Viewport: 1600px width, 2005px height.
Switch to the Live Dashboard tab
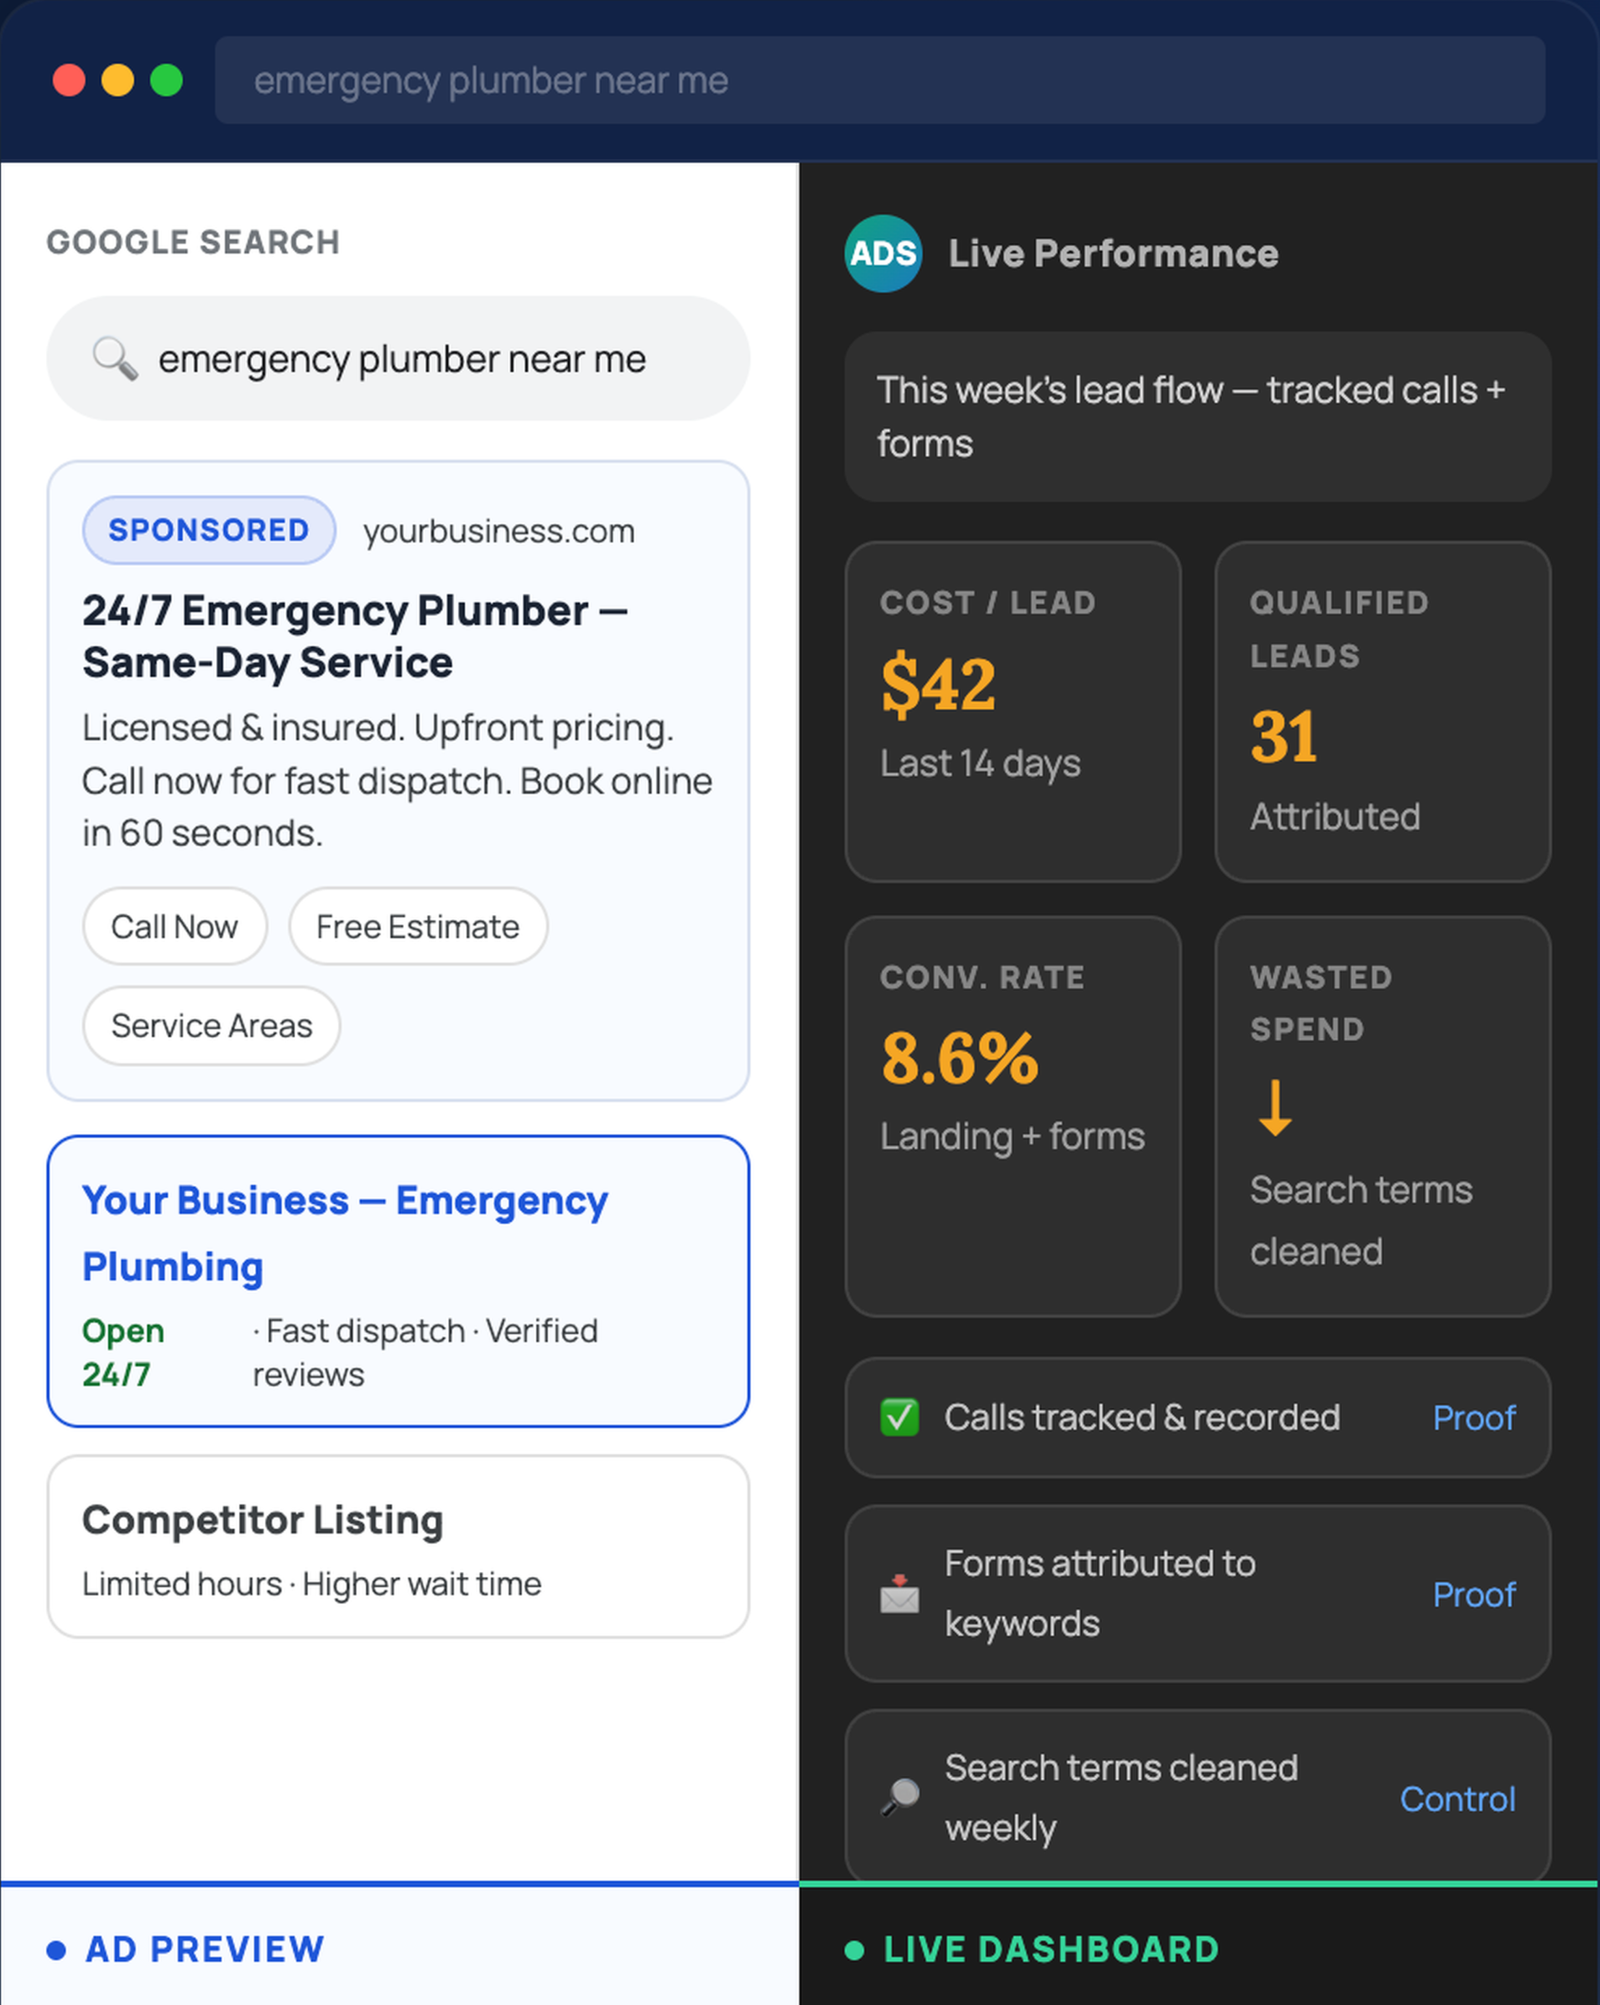(1050, 1949)
